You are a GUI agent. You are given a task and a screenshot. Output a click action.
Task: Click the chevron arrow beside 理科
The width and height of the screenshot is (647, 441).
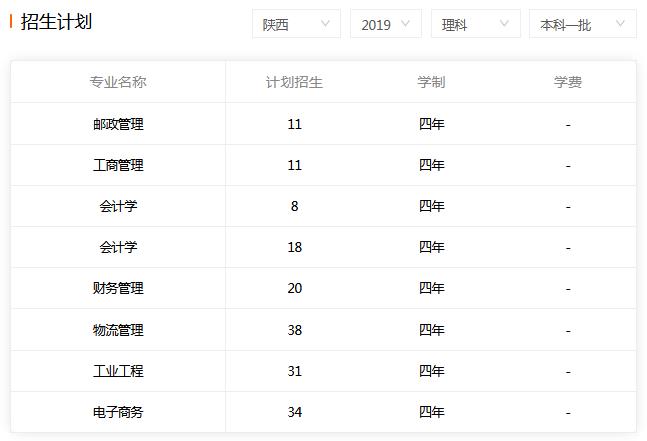504,24
